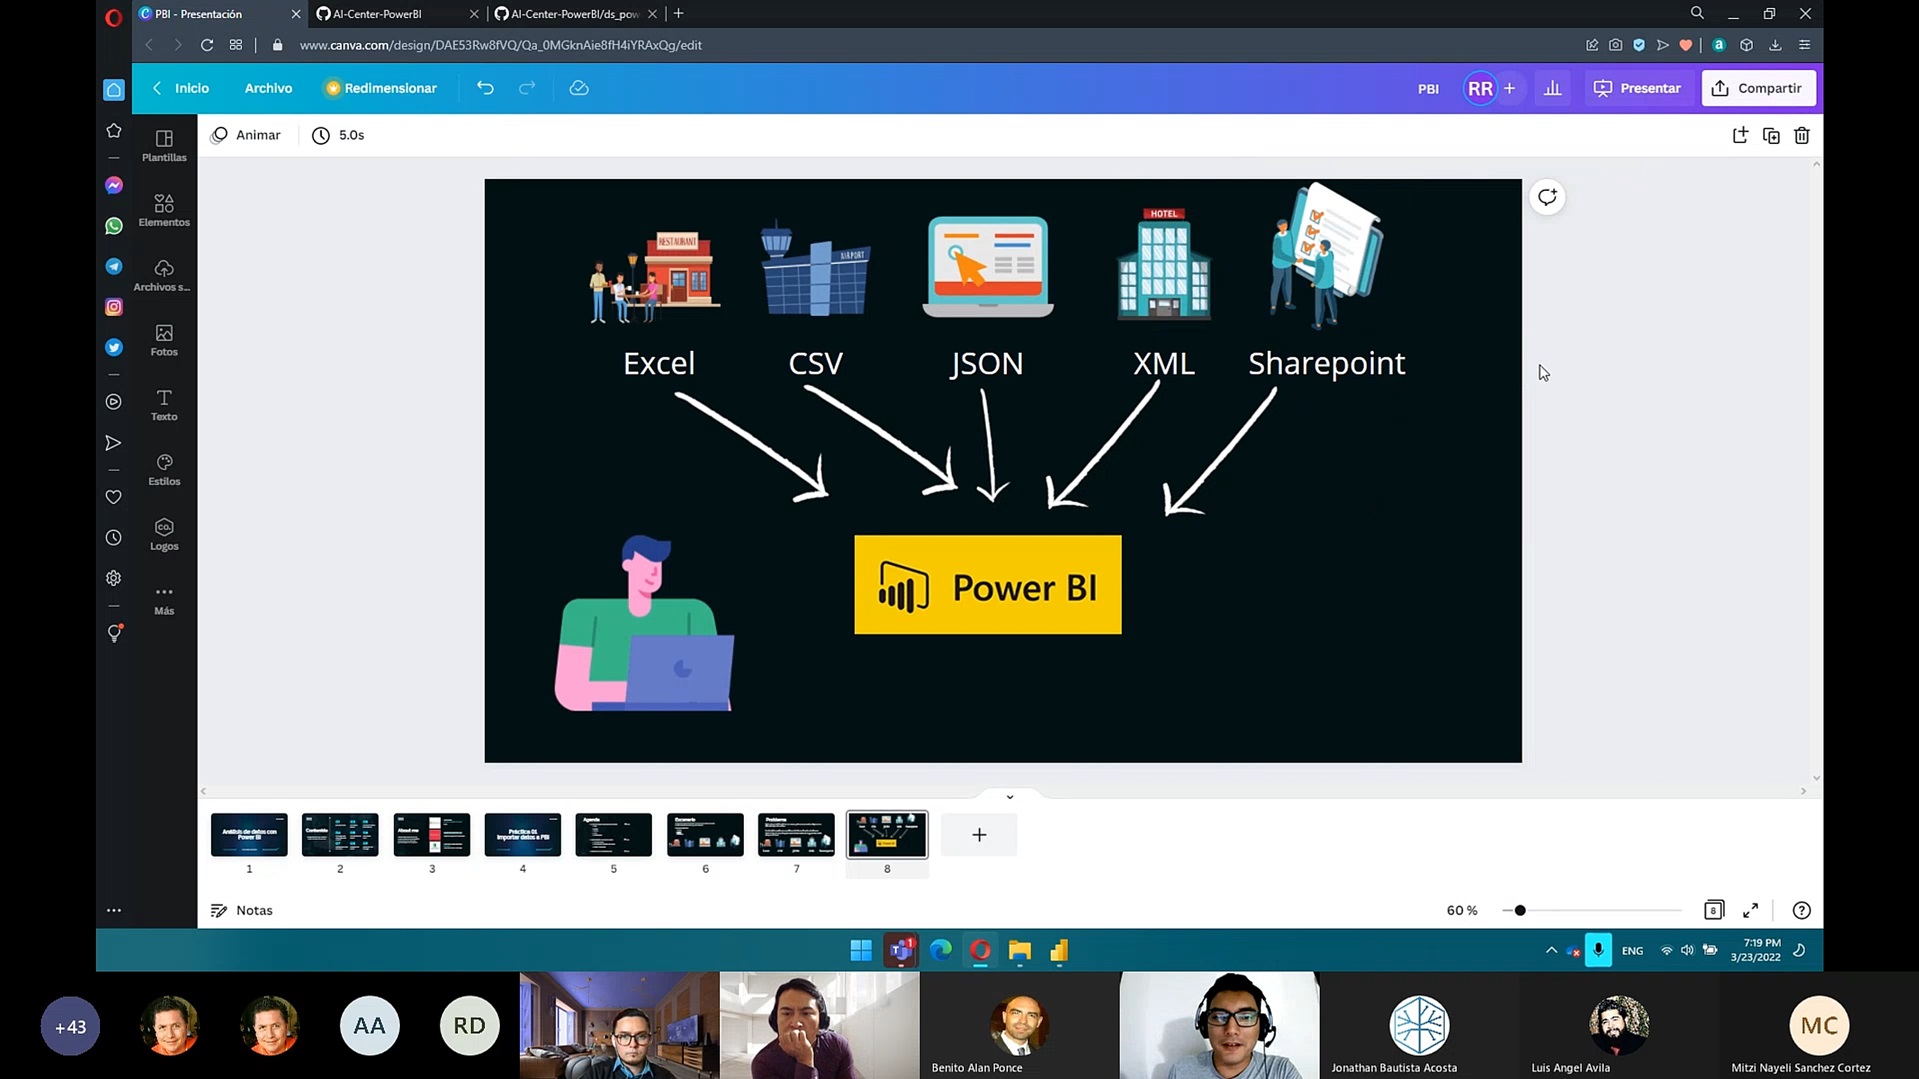
Task: Open the Archivos subidos uploads panel
Action: click(164, 275)
